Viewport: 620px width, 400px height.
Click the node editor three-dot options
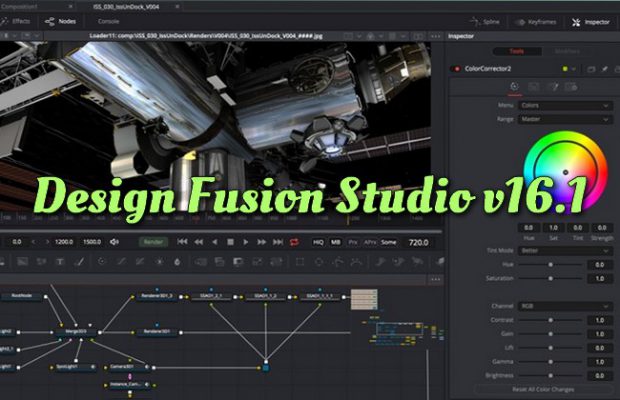point(436,279)
